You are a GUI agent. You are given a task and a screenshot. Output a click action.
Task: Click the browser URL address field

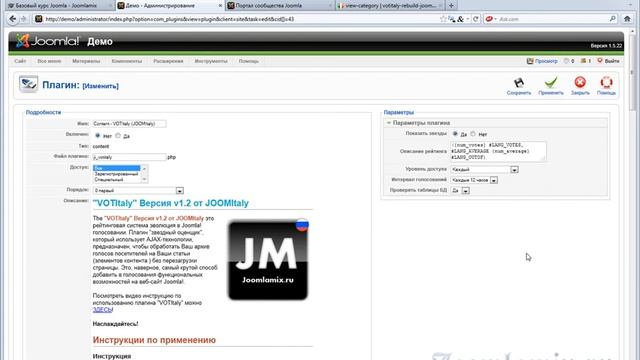tap(241, 19)
